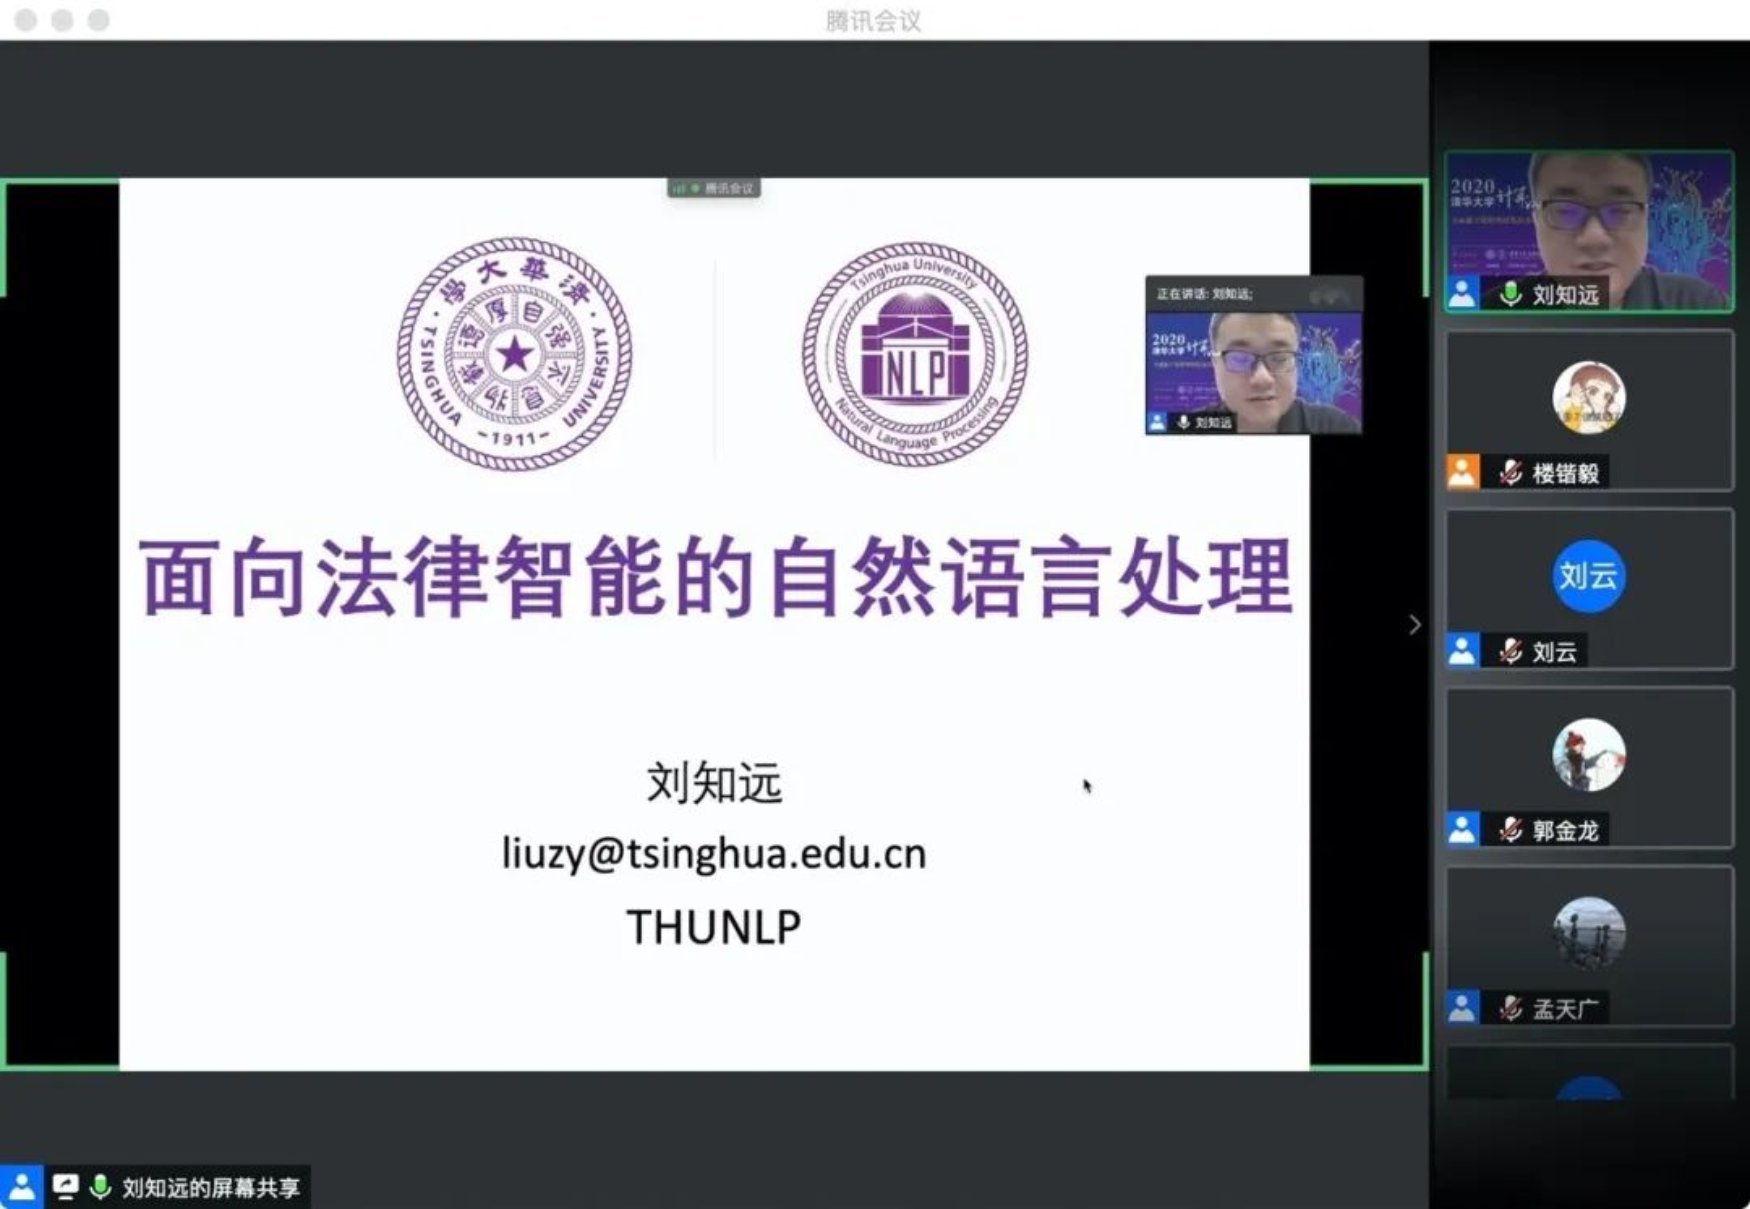Click the 正在讲话: 刘知远 header bar
This screenshot has width=1750, height=1209.
1253,294
